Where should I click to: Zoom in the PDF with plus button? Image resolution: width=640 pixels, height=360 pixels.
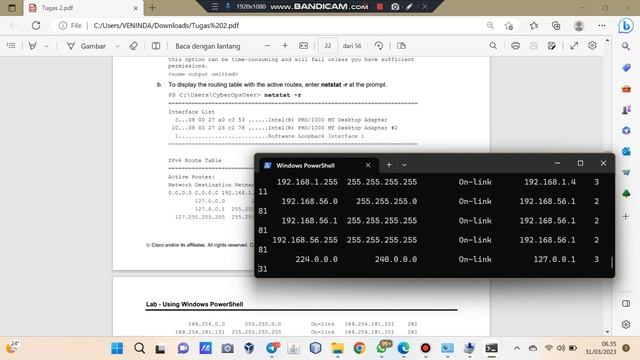(x=285, y=46)
